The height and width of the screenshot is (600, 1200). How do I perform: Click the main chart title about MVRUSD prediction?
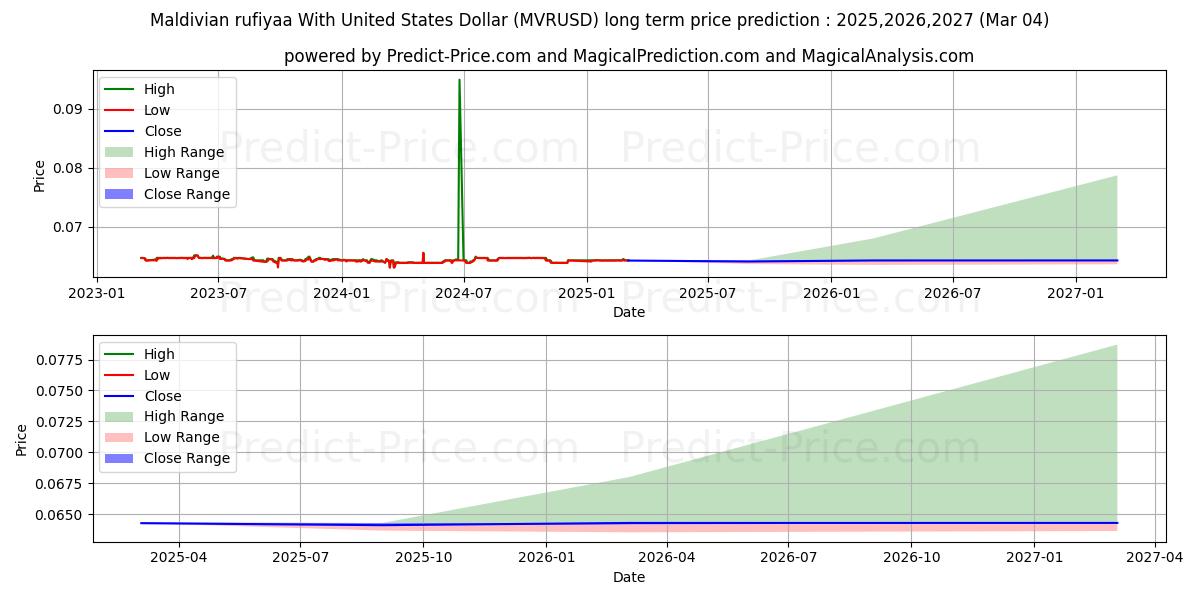(599, 20)
